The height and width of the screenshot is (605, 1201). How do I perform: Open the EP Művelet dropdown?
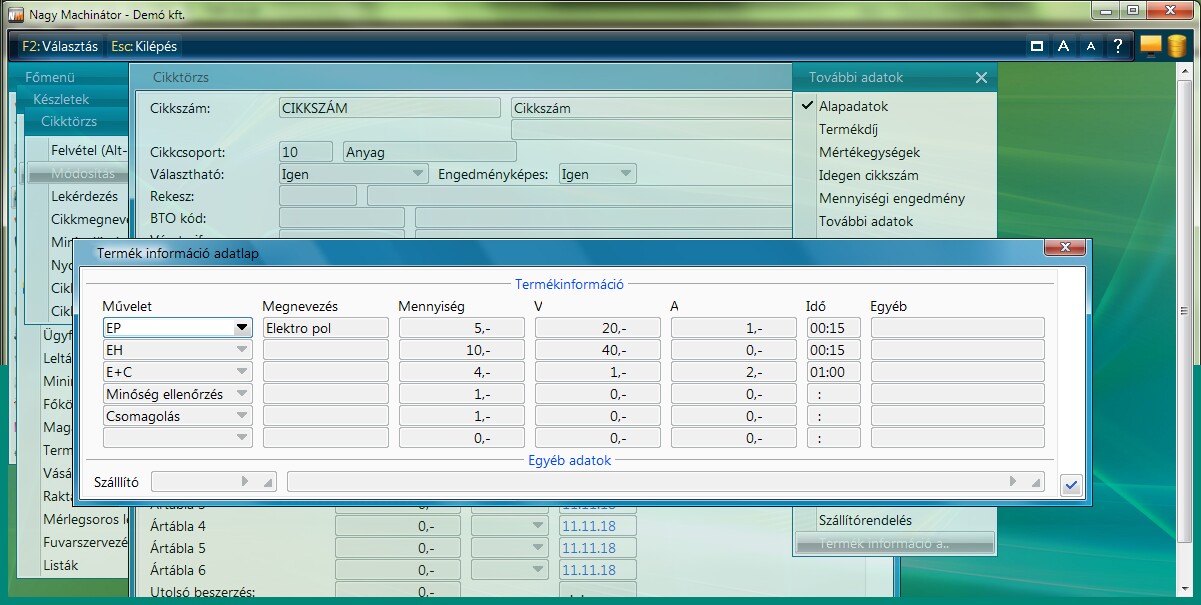point(241,327)
